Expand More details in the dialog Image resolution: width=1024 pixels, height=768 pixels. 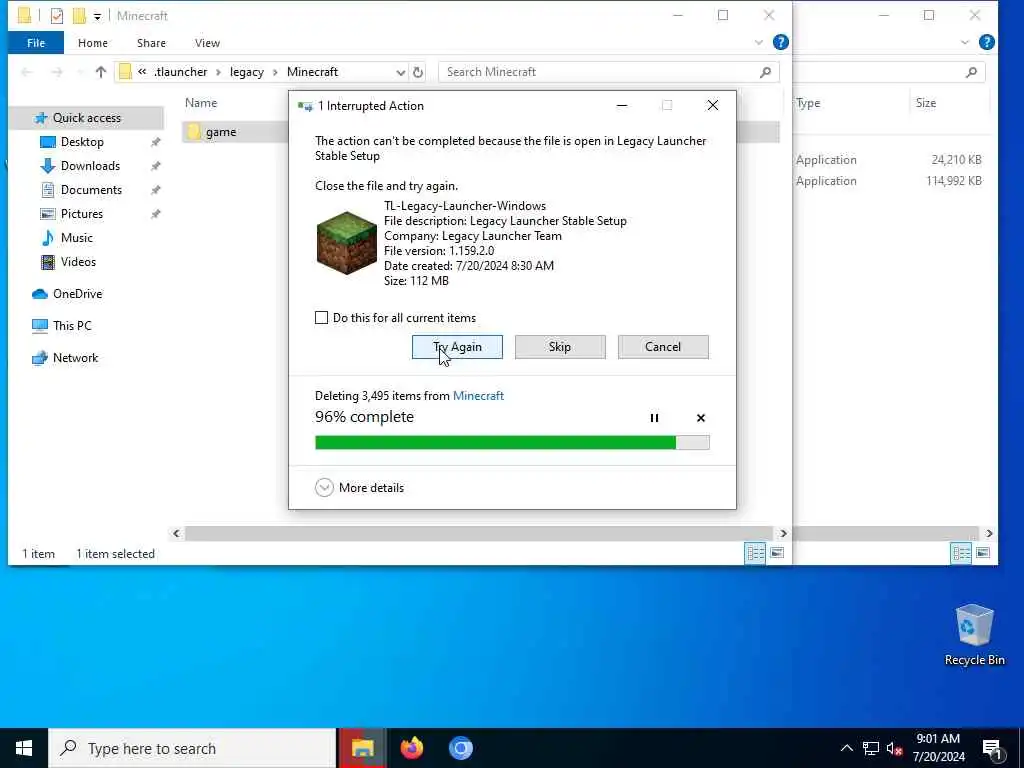click(359, 488)
